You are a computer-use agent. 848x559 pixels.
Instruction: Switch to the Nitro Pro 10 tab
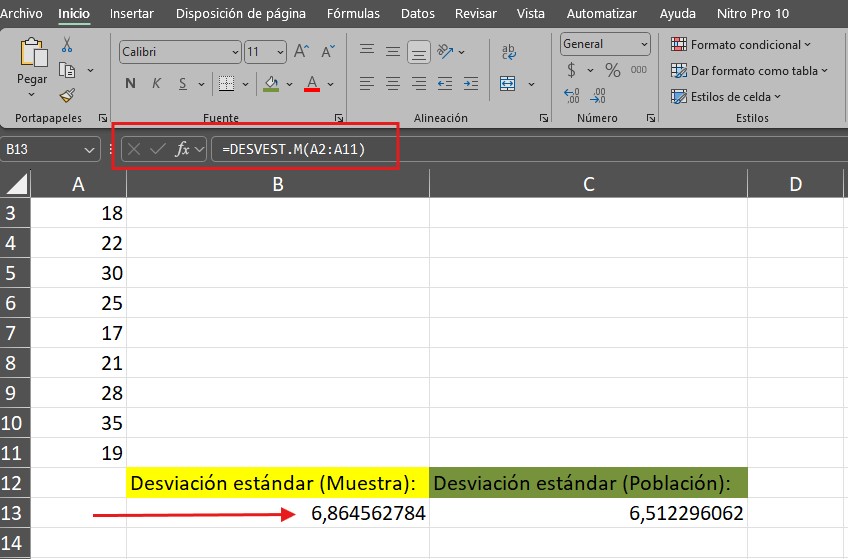pyautogui.click(x=753, y=14)
